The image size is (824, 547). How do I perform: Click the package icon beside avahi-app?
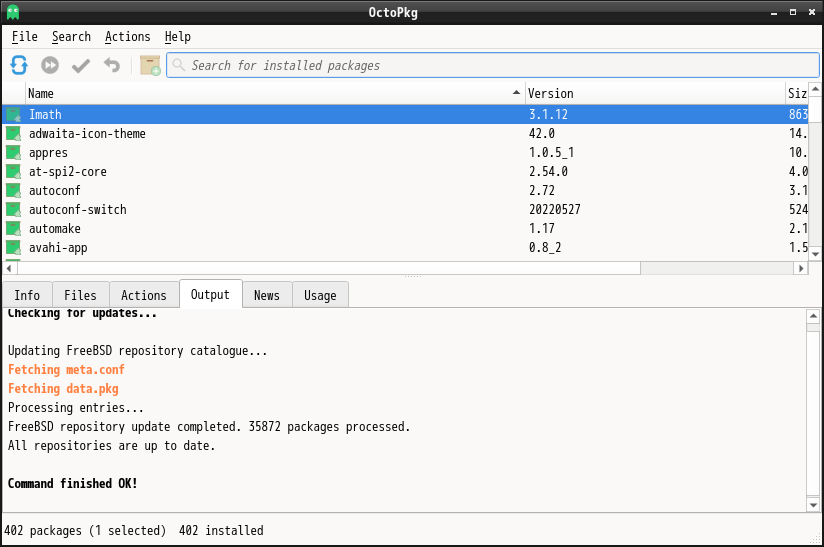[13, 247]
